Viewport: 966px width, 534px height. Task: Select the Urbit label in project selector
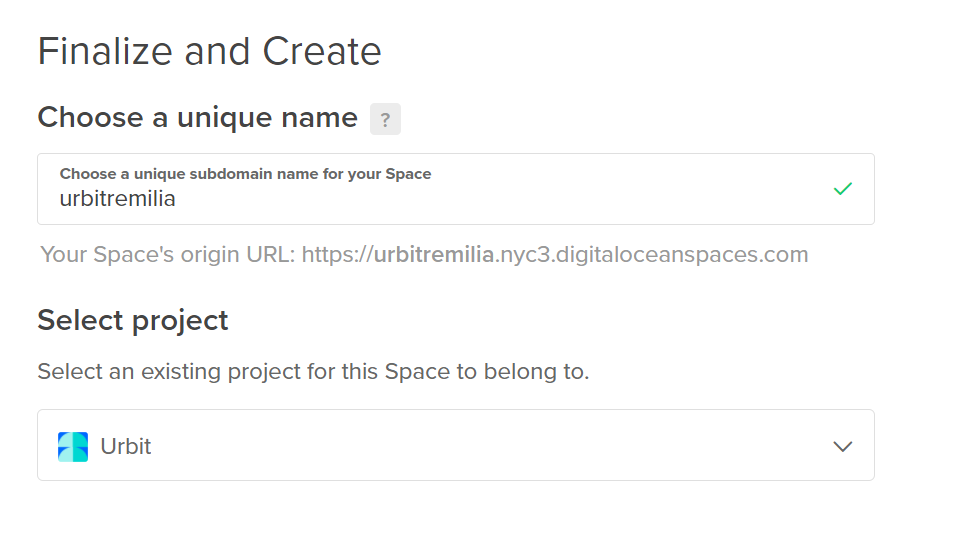(x=126, y=447)
